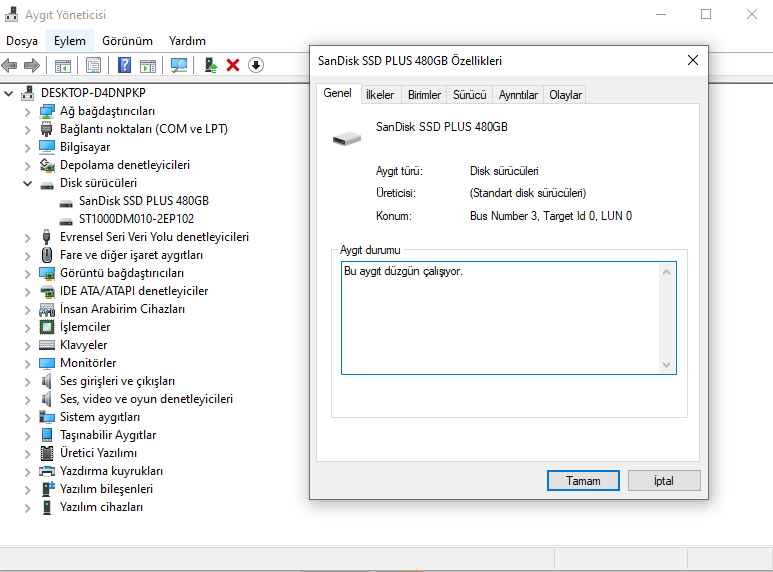Switch to the Birimler tab
This screenshot has width=773, height=572.
[x=424, y=95]
